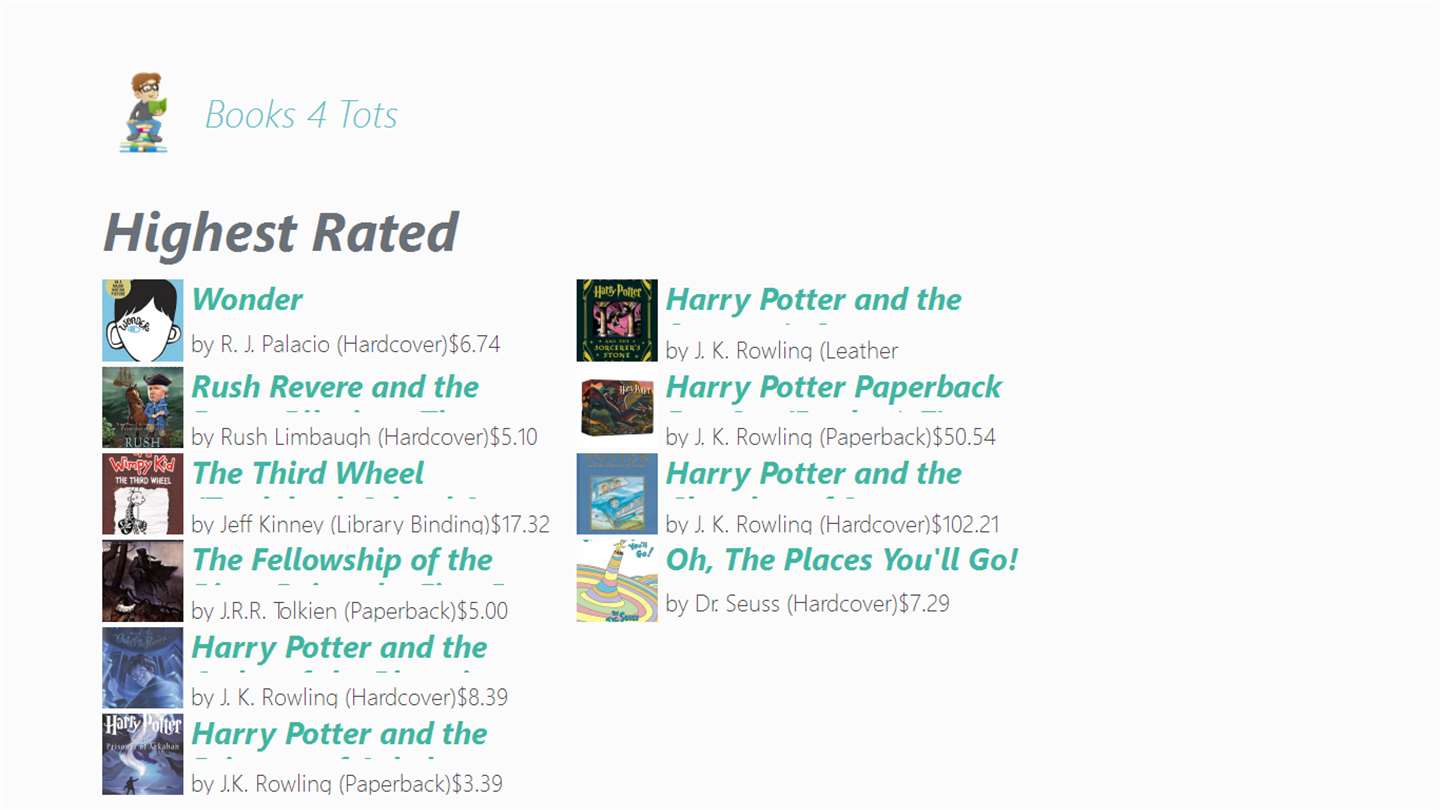
Task: Open The Fellowship of the Ring cover
Action: pyautogui.click(x=142, y=581)
